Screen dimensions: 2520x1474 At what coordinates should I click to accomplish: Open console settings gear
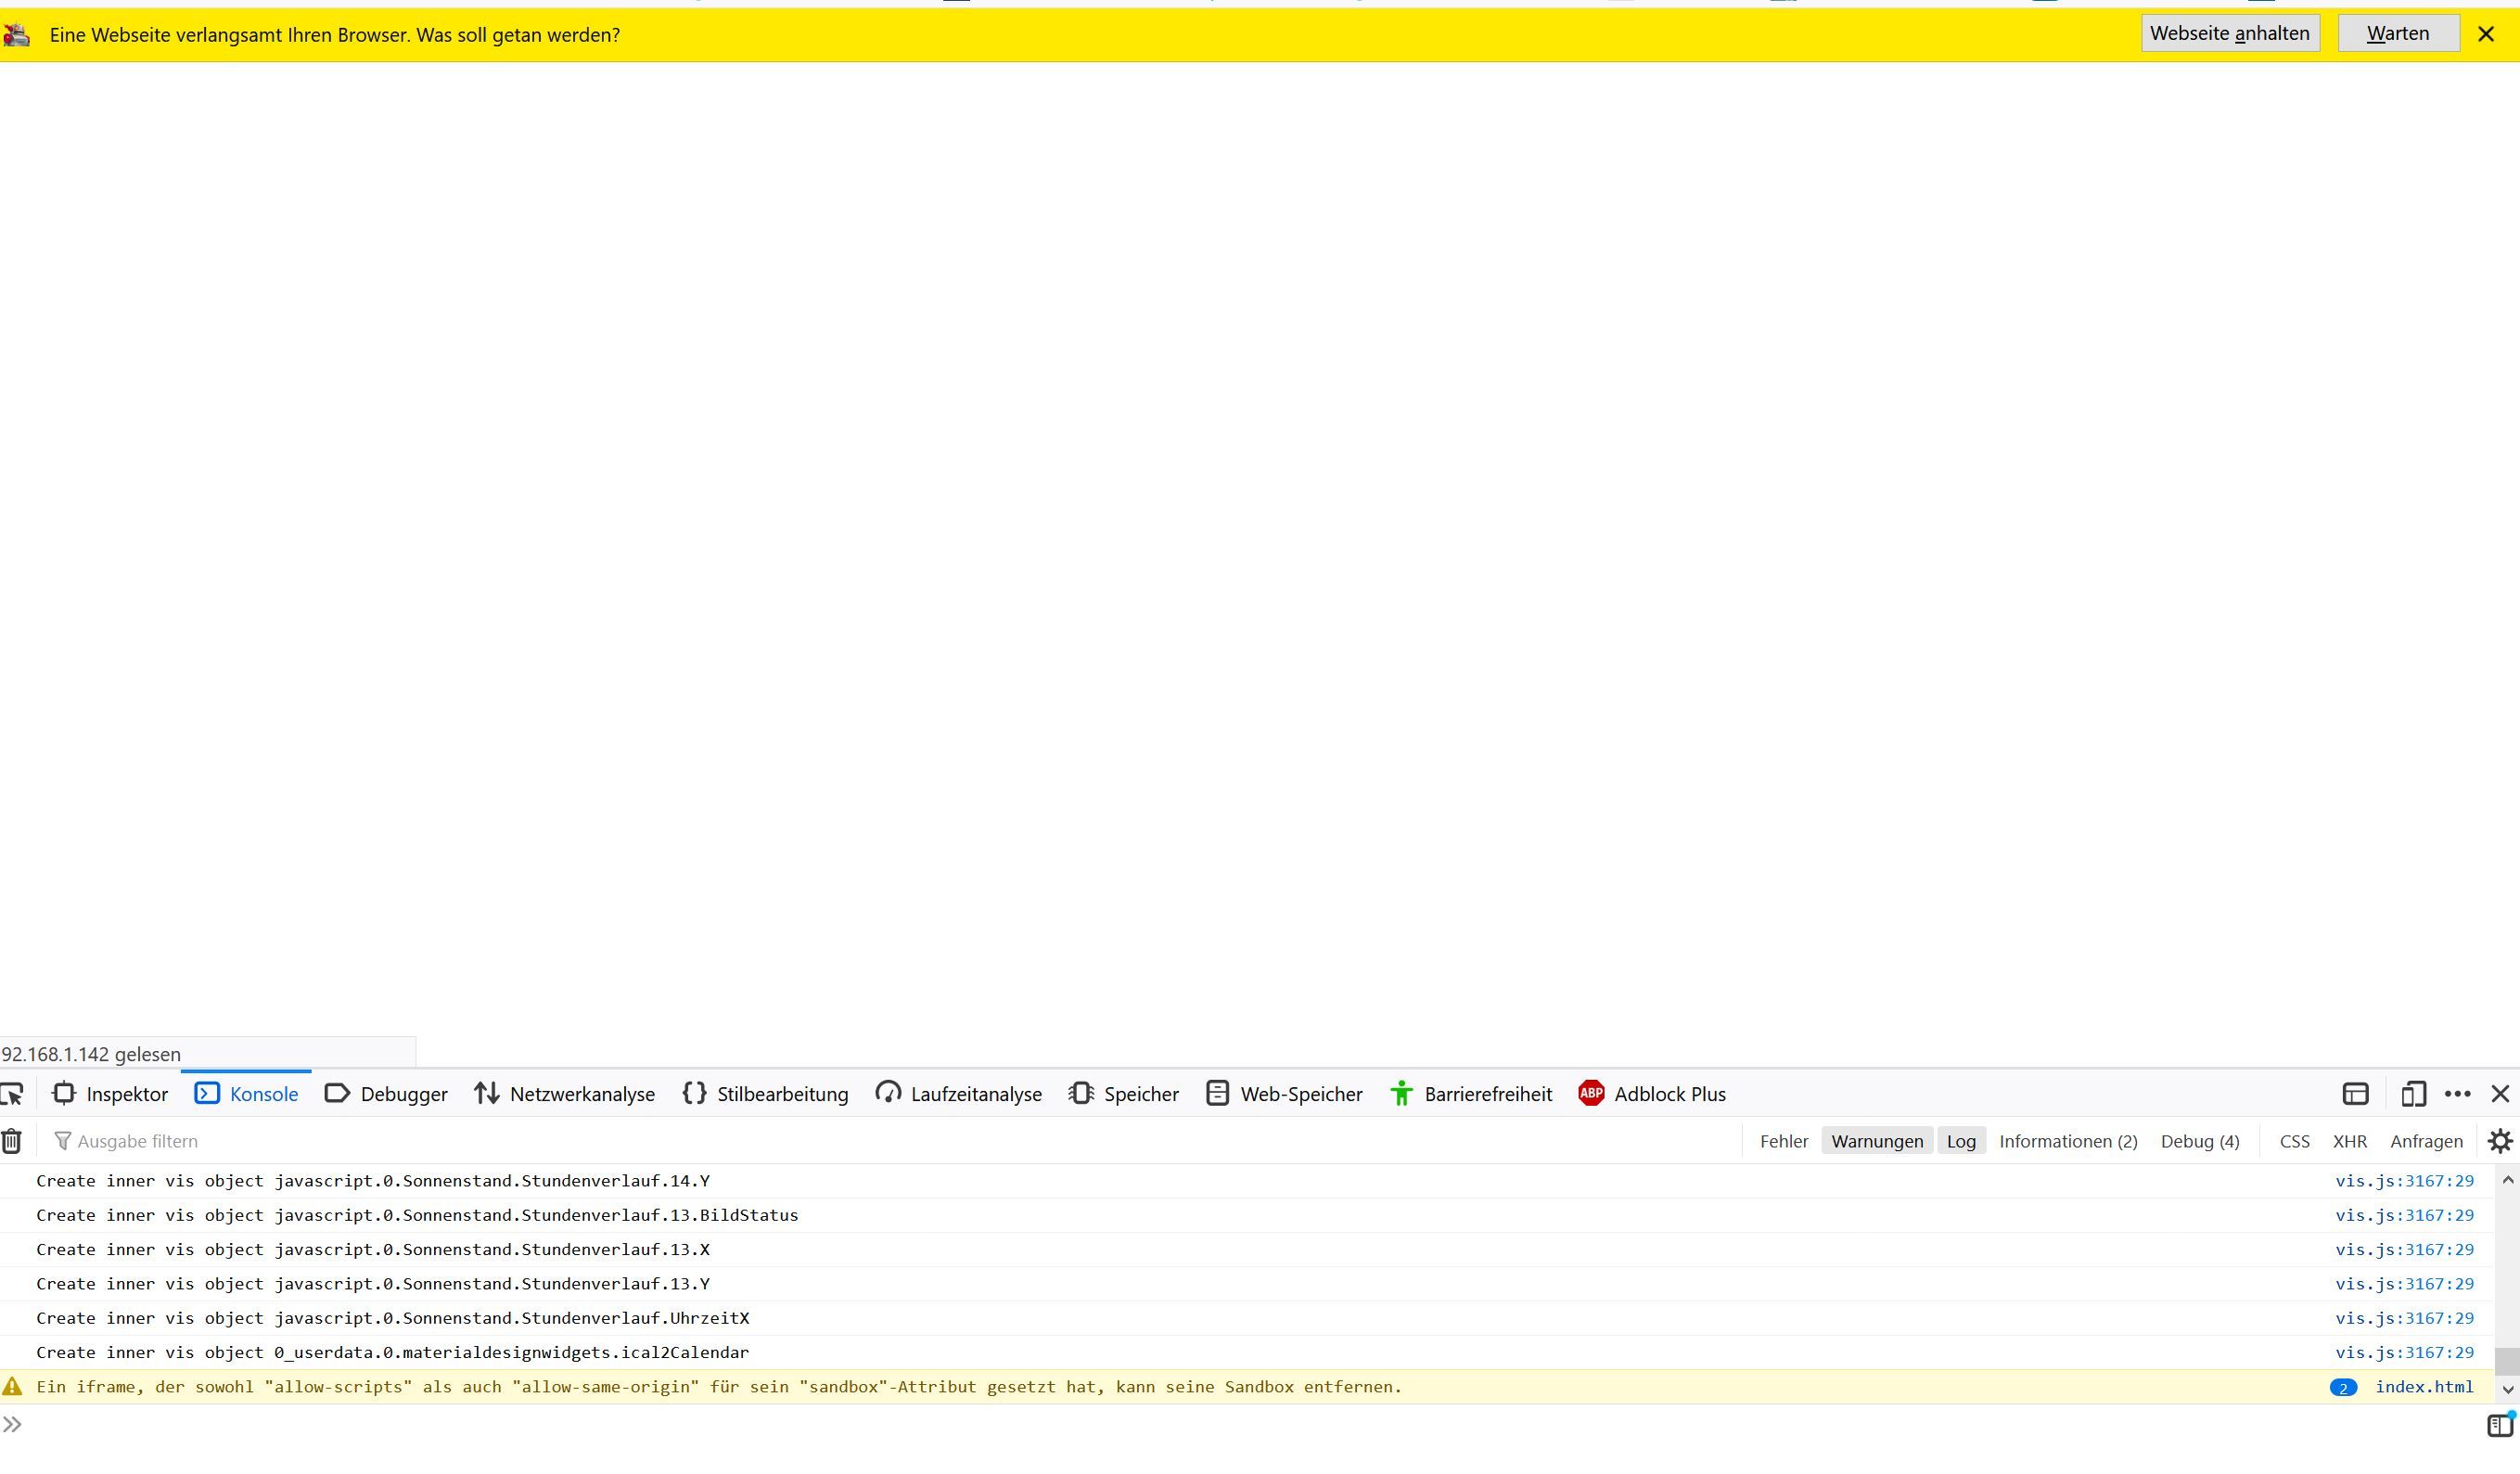2499,1141
